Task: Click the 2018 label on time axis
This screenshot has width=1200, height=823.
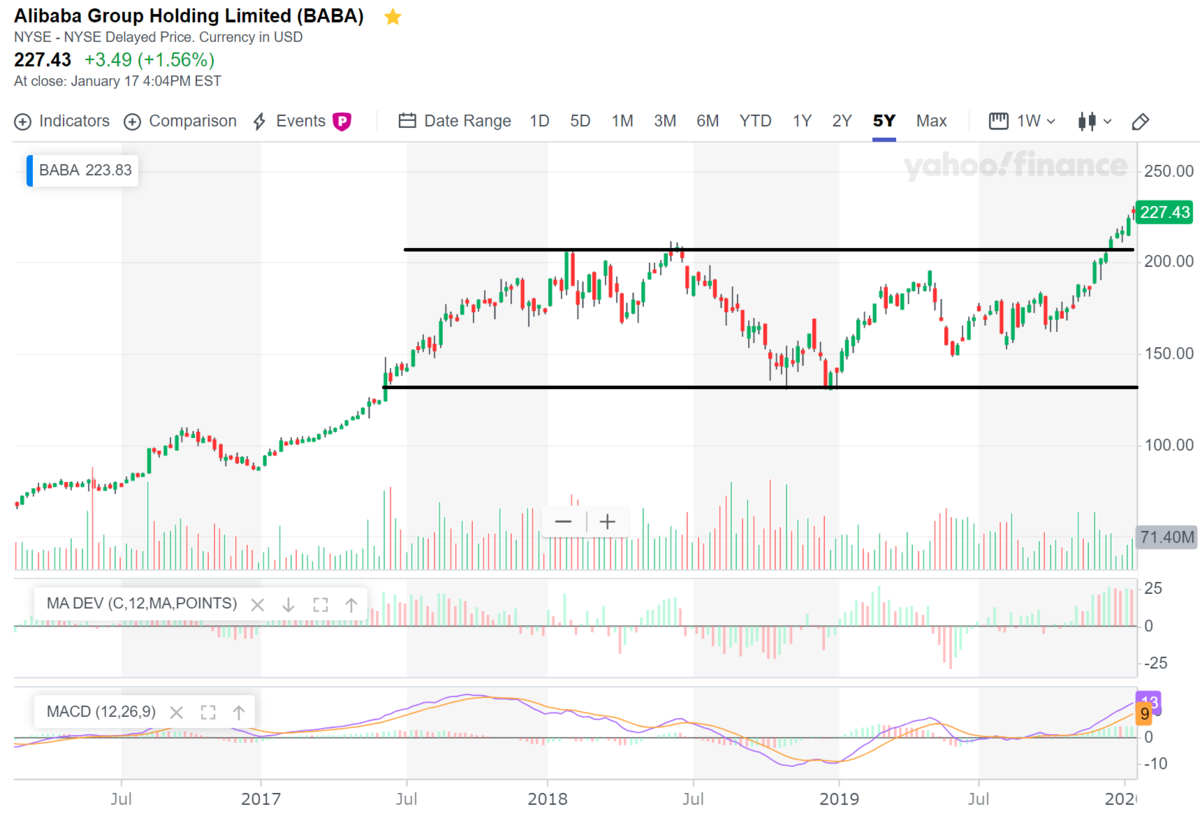Action: tap(547, 801)
